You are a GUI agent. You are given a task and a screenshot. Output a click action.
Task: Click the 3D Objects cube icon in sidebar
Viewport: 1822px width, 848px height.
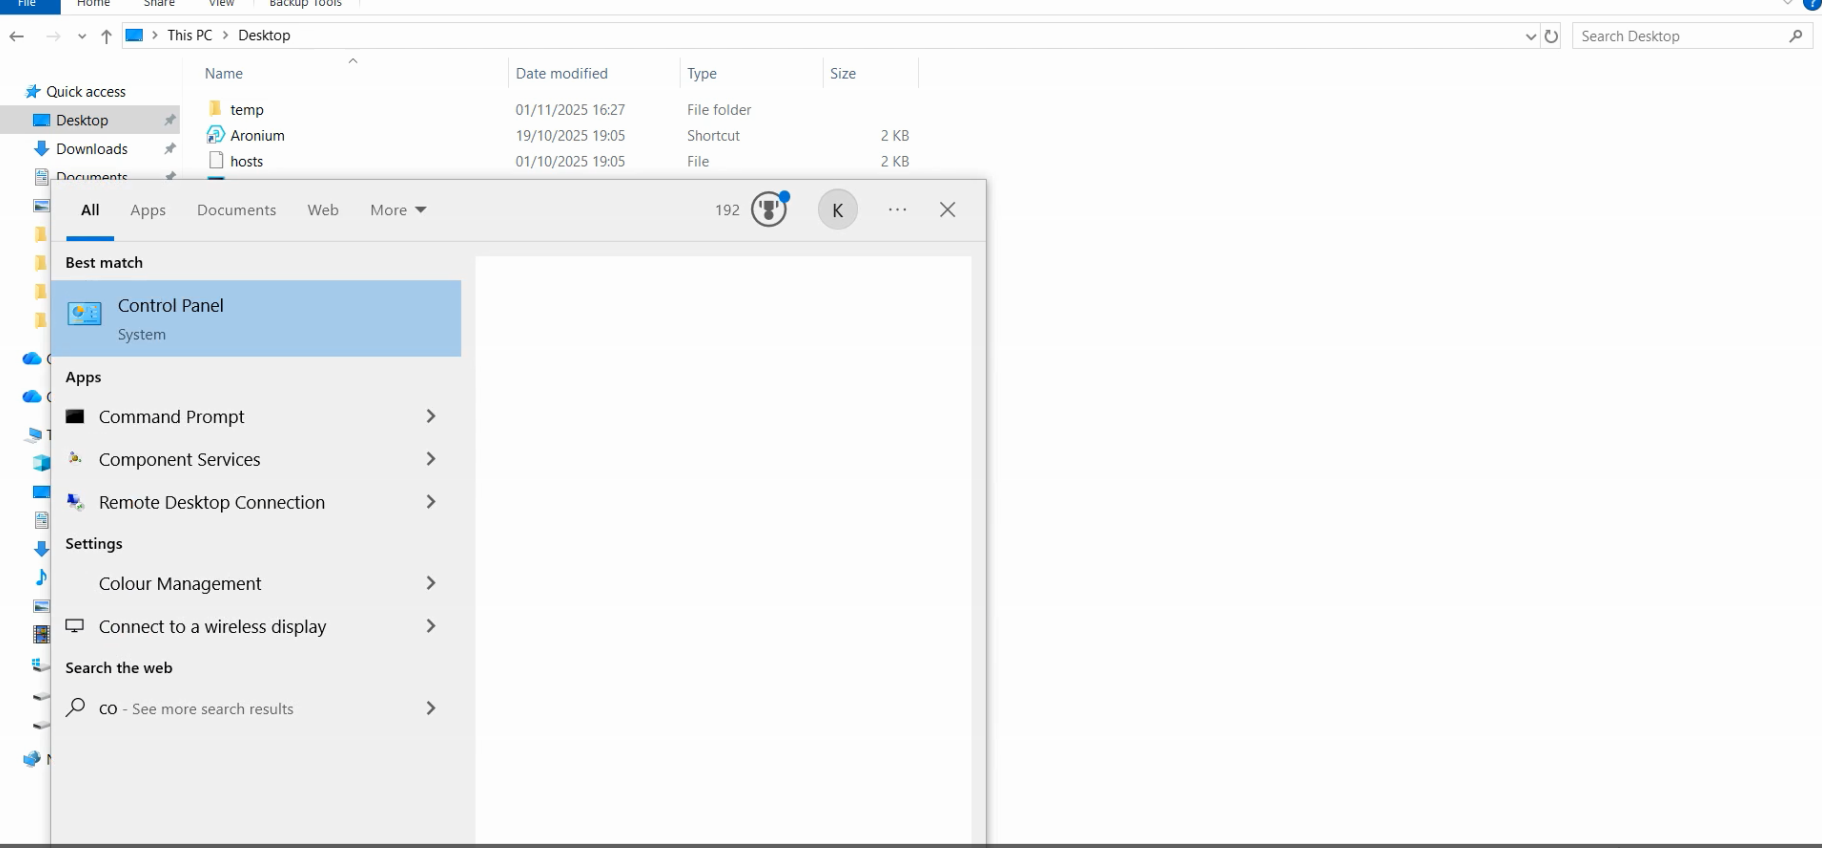point(41,463)
